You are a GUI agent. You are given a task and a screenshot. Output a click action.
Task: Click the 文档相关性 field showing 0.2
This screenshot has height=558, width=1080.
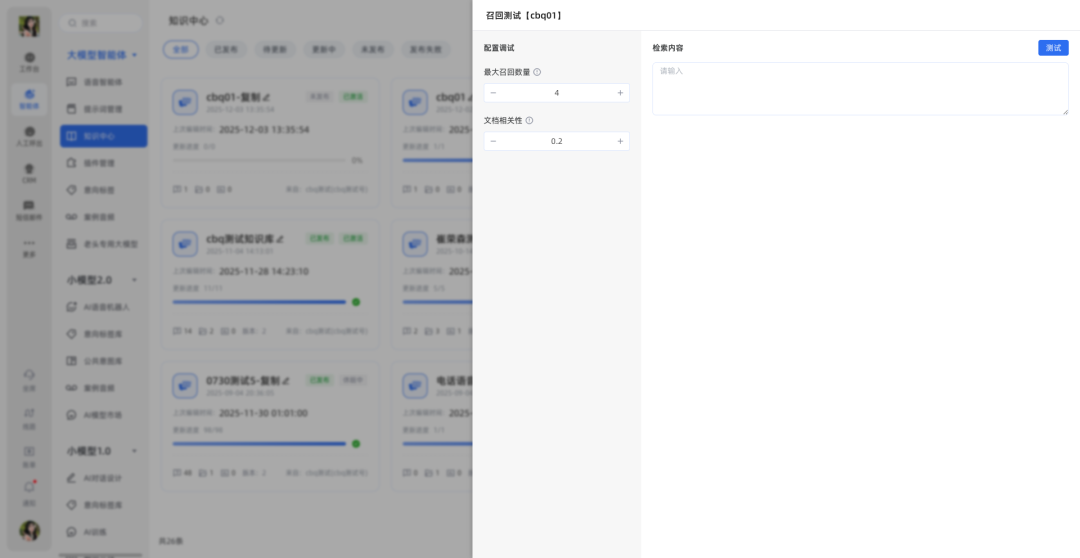(556, 141)
